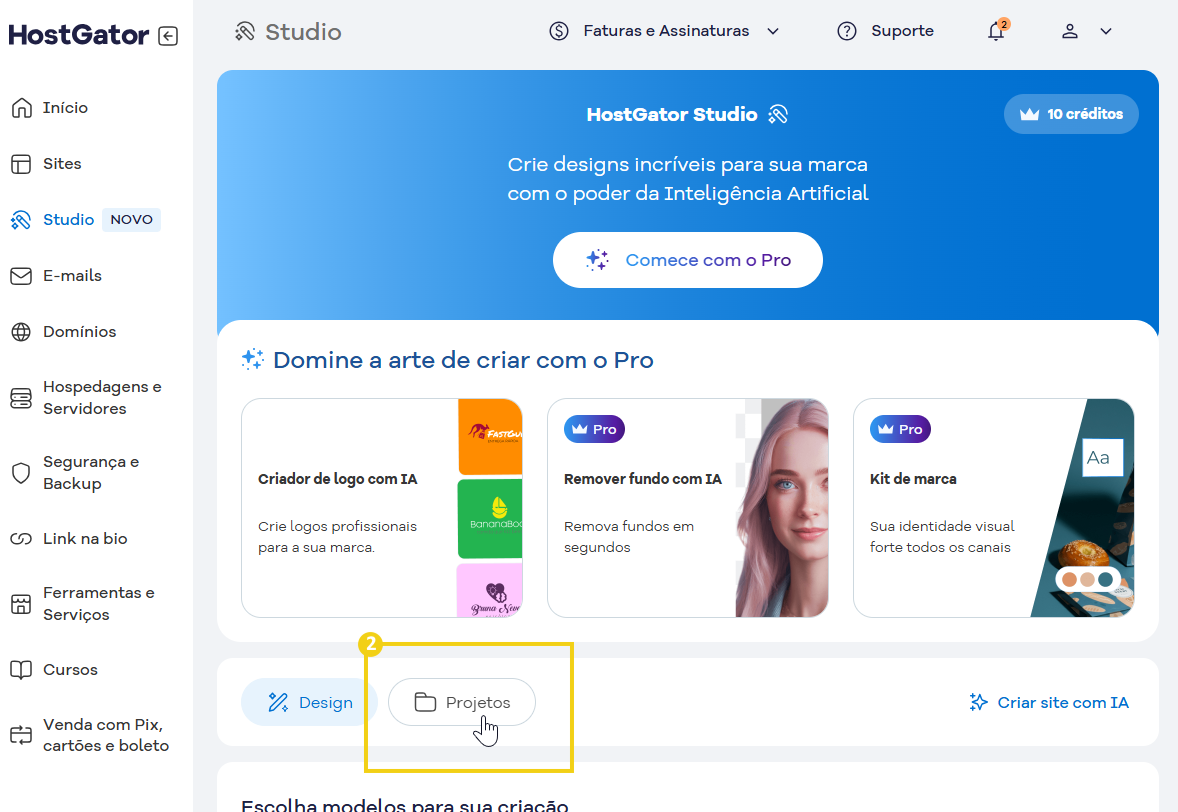Click the Suporte question mark icon
1178x812 pixels.
pos(847,31)
